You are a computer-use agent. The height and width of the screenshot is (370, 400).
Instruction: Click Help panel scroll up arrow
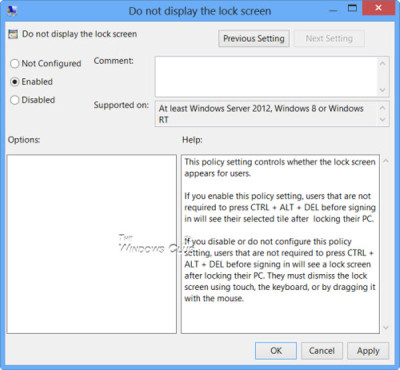386,161
